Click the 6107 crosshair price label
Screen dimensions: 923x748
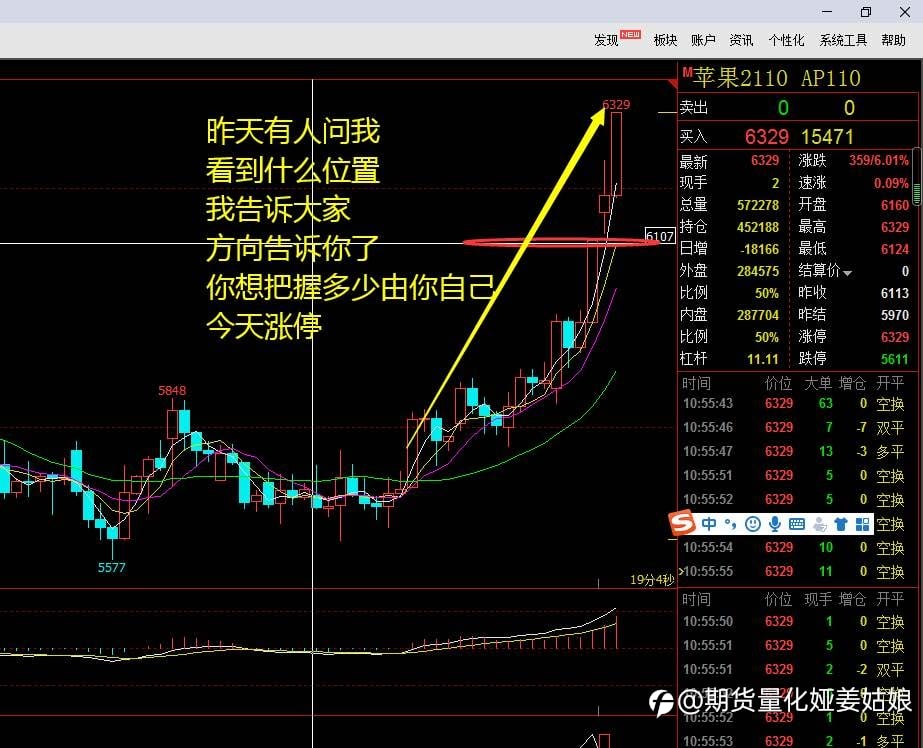point(659,236)
